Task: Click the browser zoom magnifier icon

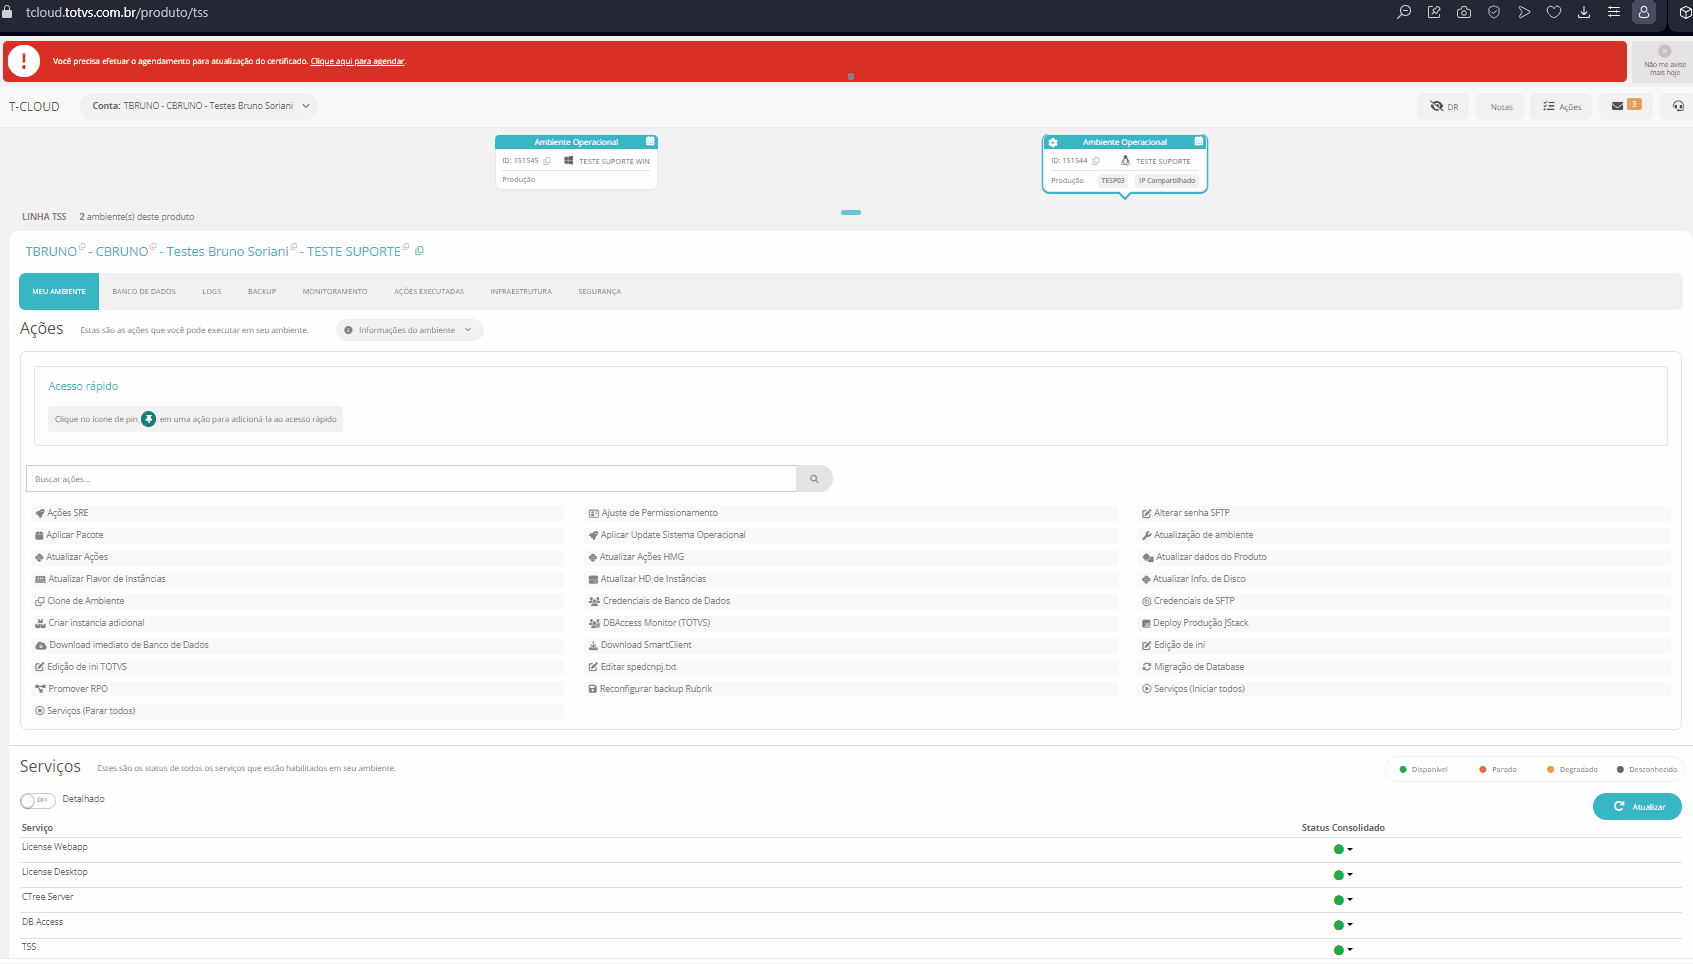Action: (x=1404, y=12)
